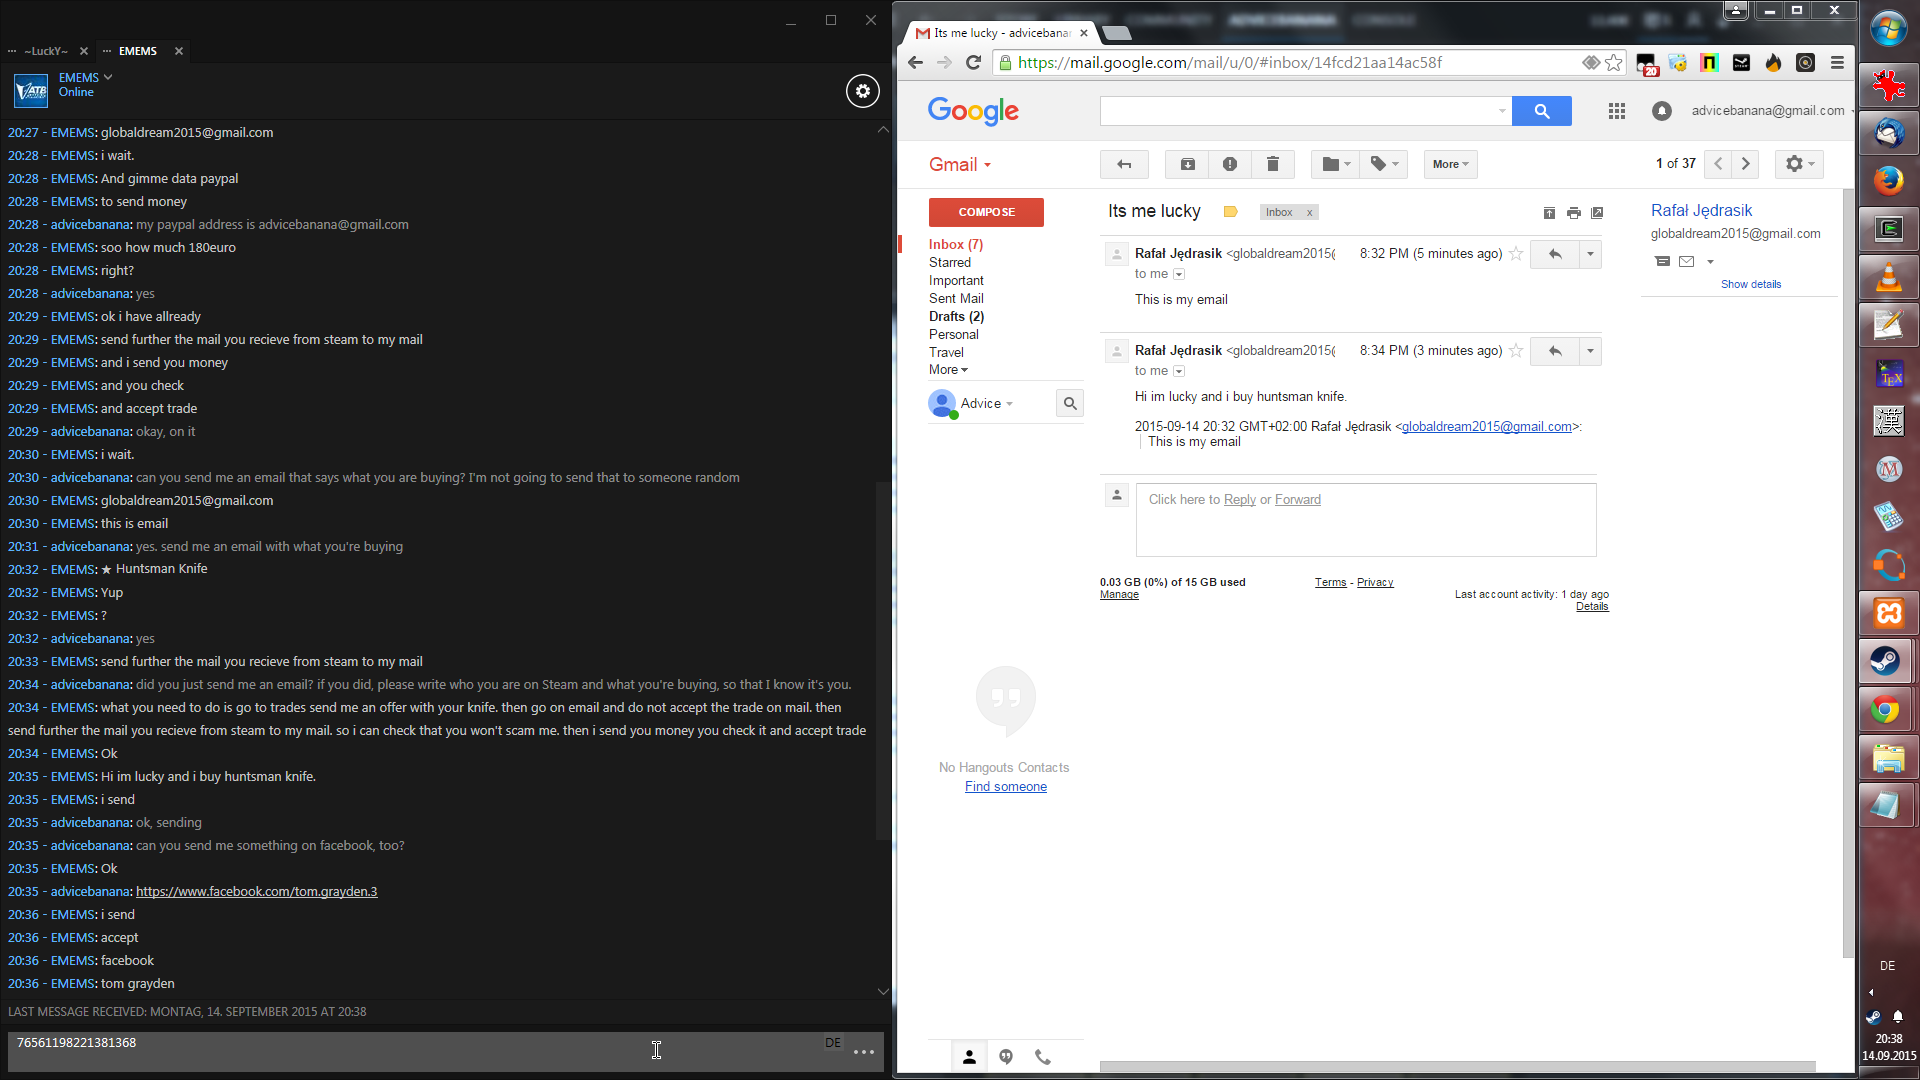Viewport: 1920px width, 1080px height.
Task: Click the red COMPOSE button
Action: click(x=985, y=212)
